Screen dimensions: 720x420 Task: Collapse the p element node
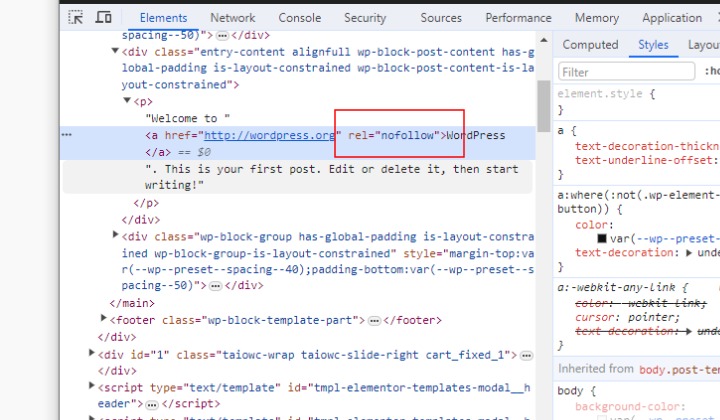pyautogui.click(x=127, y=100)
